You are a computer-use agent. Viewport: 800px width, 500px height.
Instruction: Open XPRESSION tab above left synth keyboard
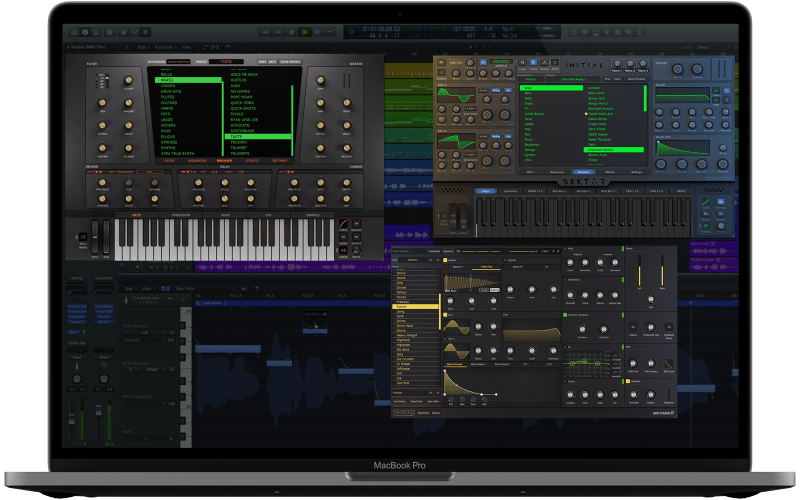click(x=181, y=215)
